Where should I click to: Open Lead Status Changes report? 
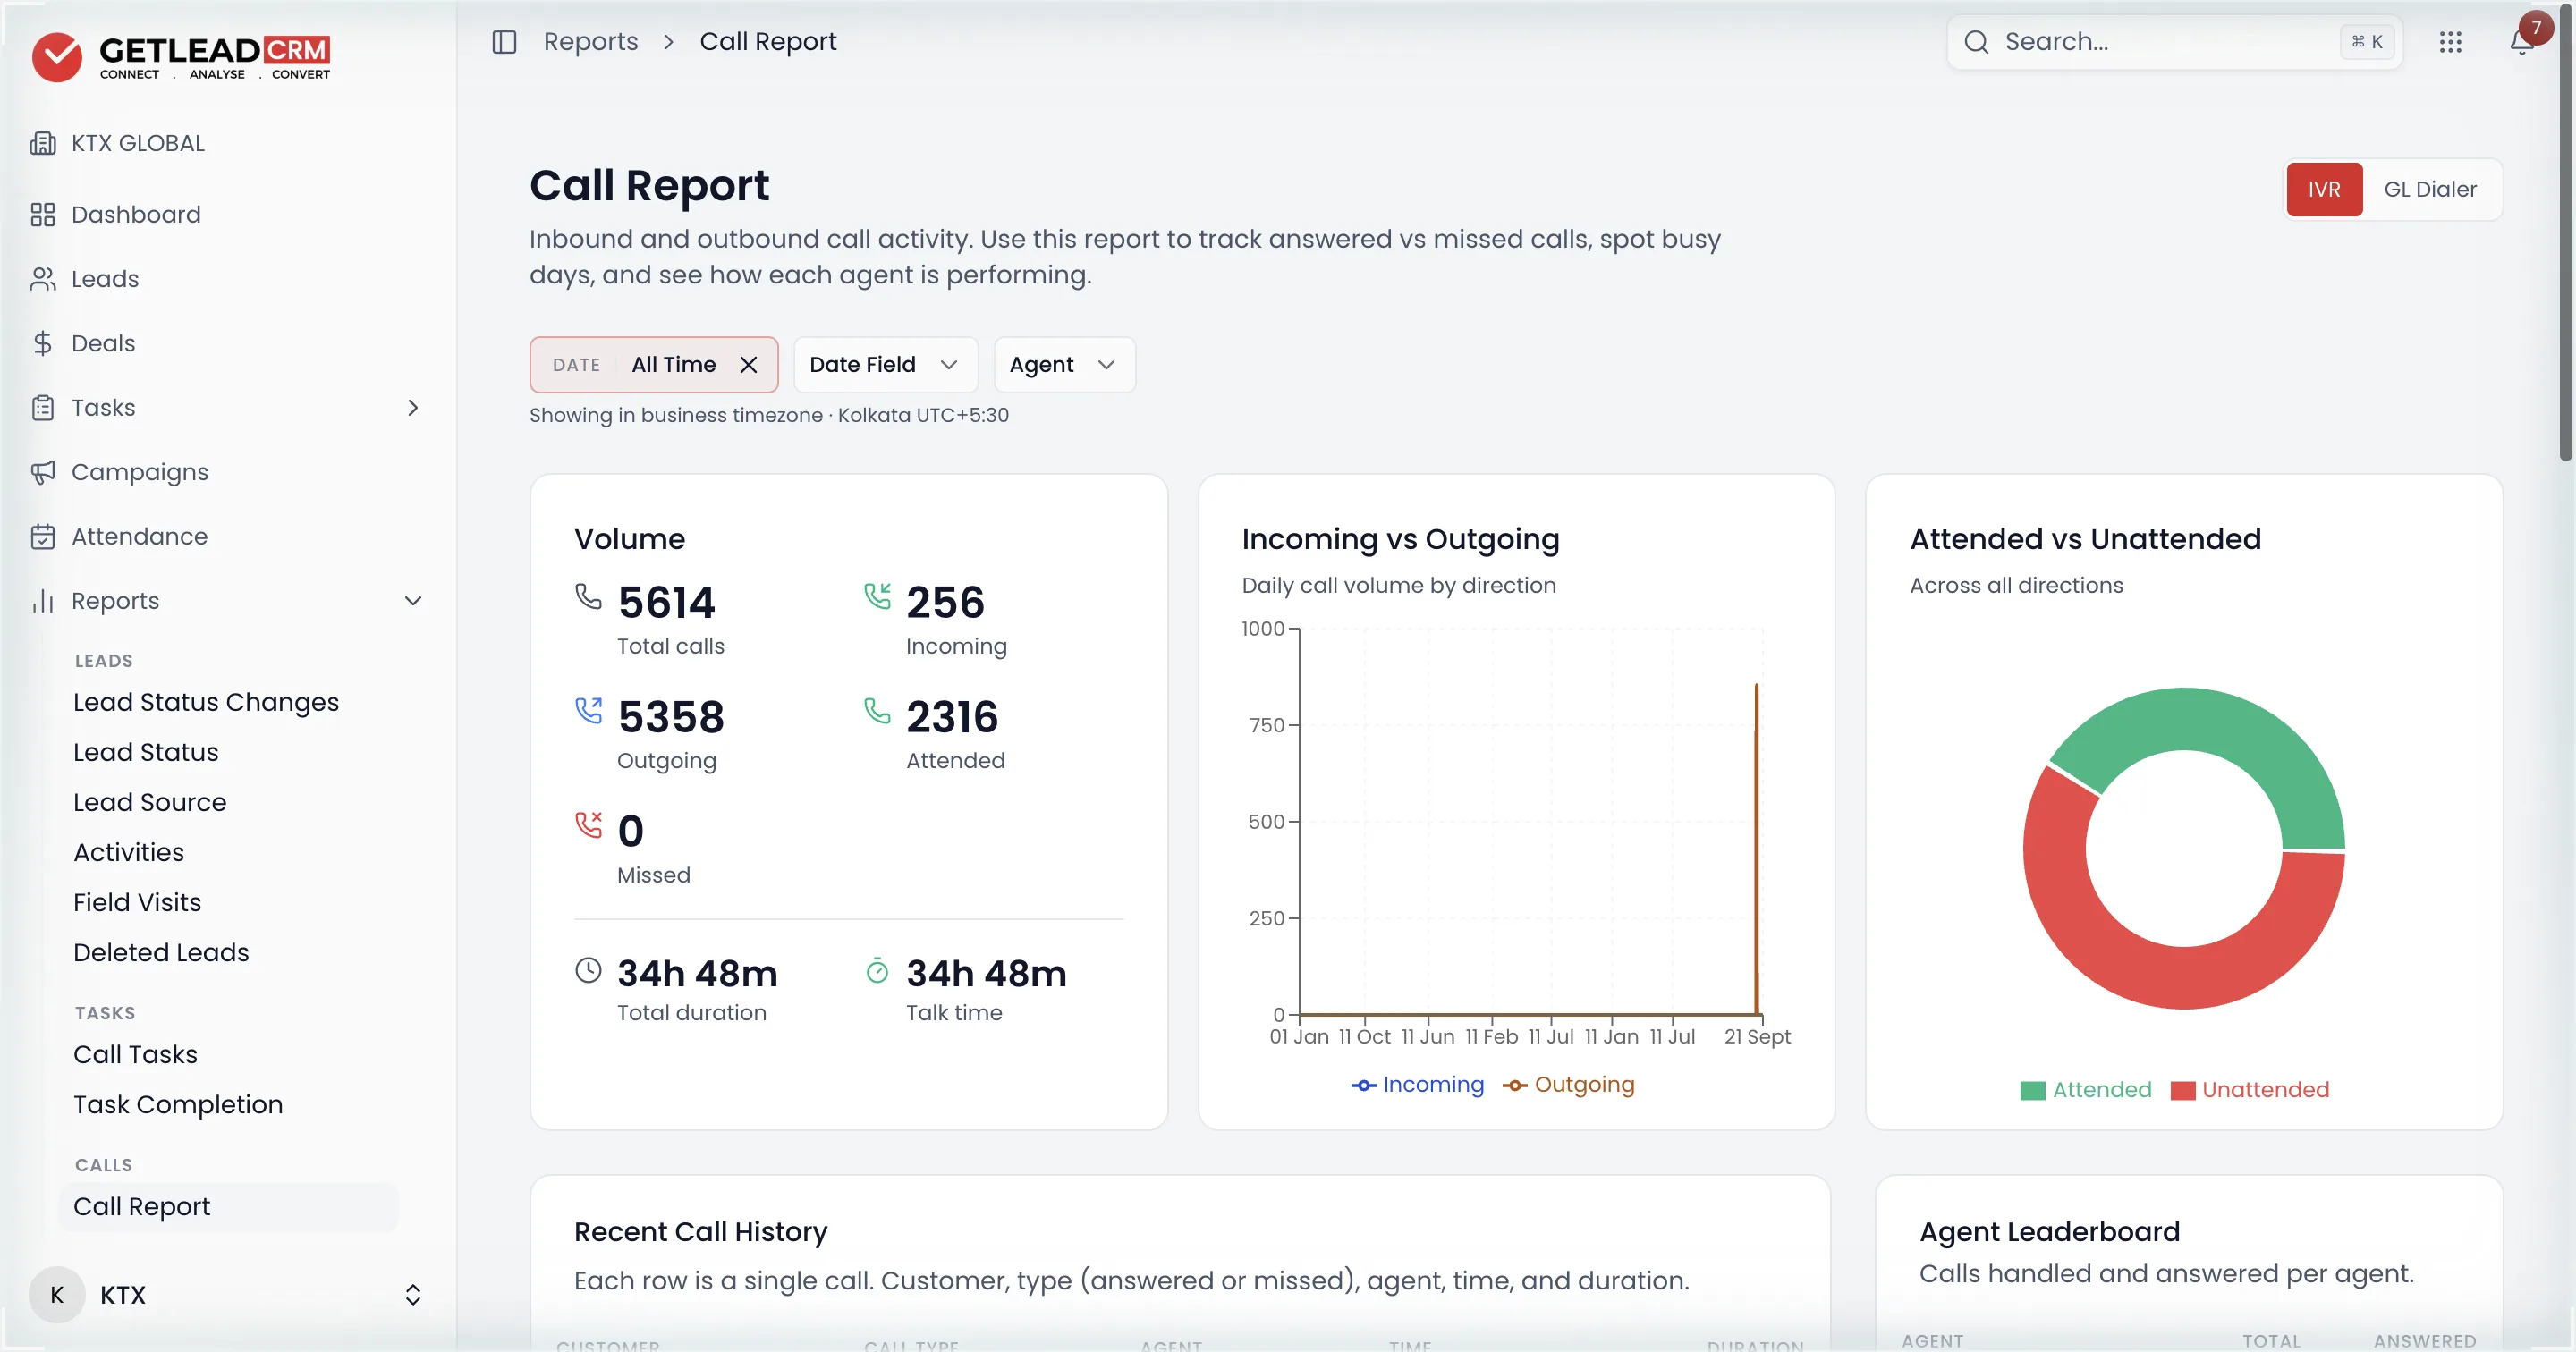click(206, 702)
